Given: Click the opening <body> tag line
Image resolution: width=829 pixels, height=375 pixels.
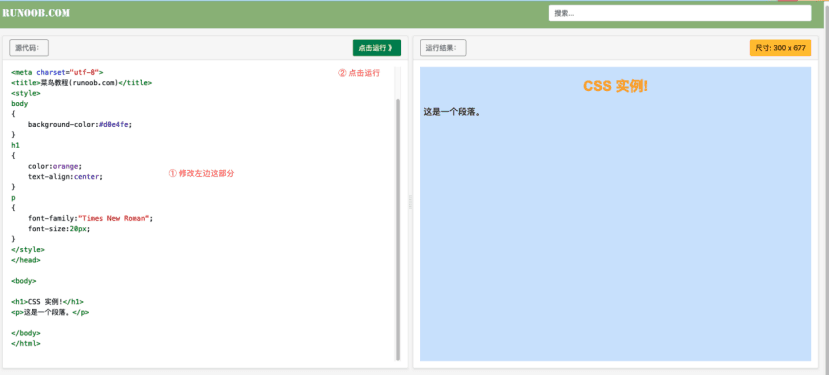Looking at the screenshot, I should click(x=24, y=281).
